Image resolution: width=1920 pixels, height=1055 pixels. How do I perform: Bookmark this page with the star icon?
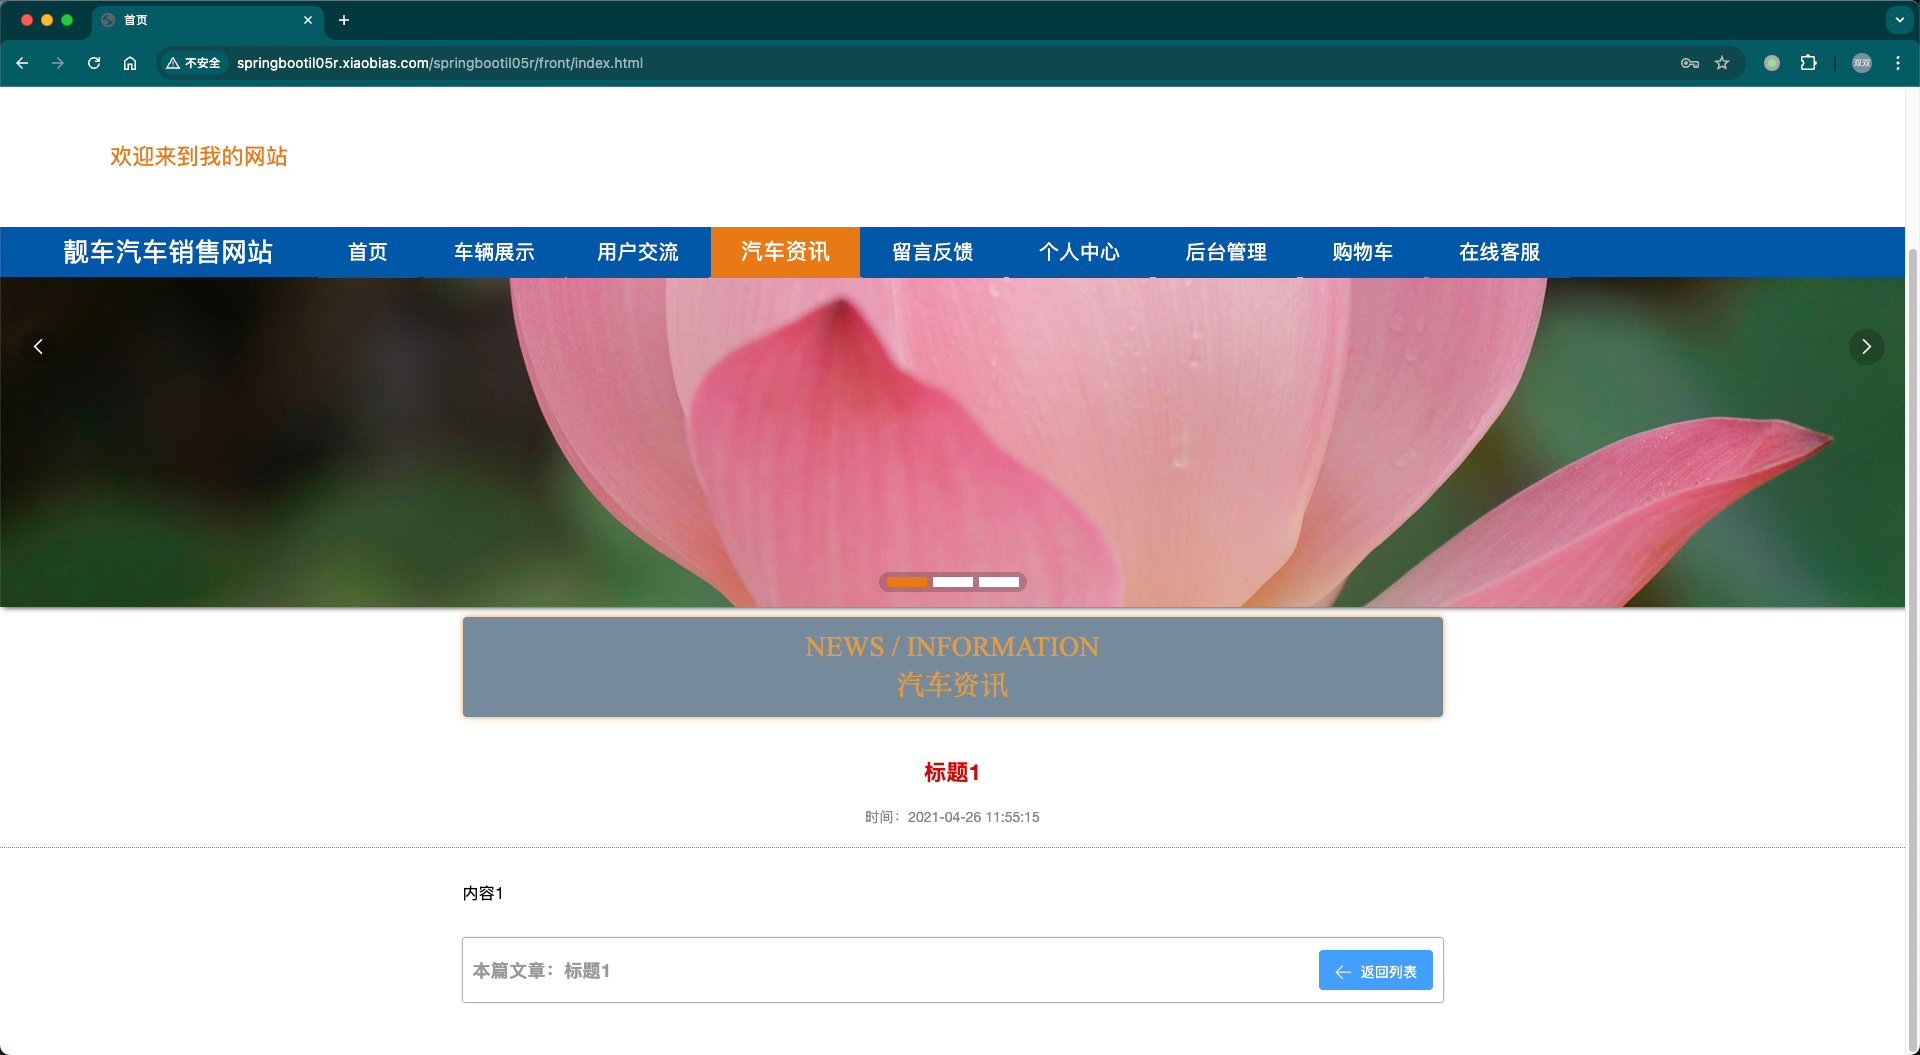pos(1722,63)
